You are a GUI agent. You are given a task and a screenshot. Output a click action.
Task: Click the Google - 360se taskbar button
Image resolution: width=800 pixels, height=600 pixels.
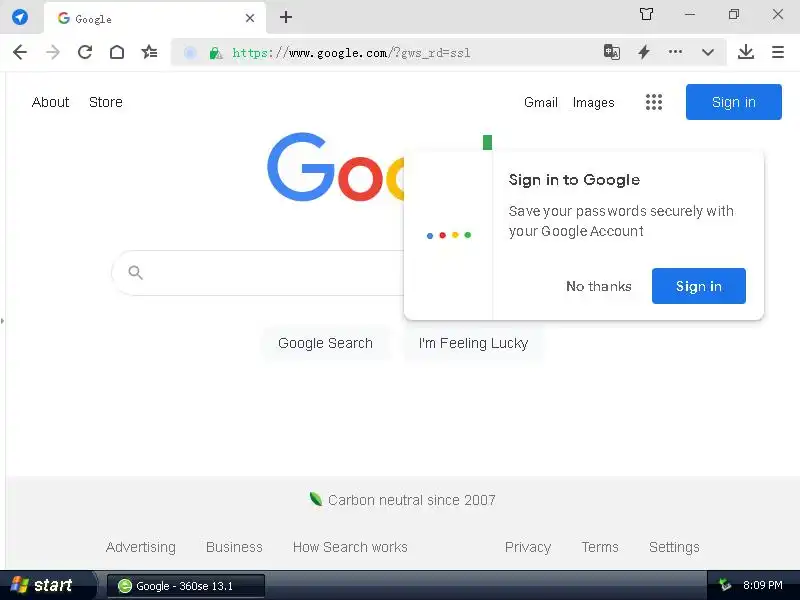(186, 586)
